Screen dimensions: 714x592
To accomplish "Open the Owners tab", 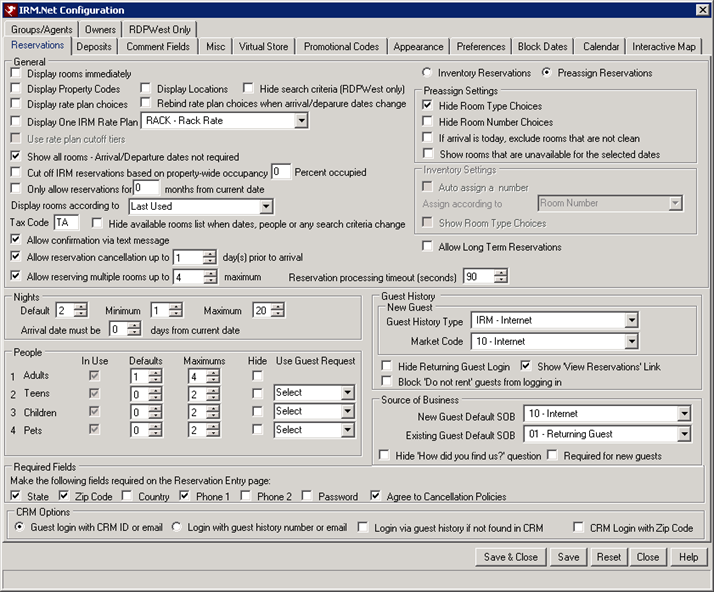I will point(100,30).
